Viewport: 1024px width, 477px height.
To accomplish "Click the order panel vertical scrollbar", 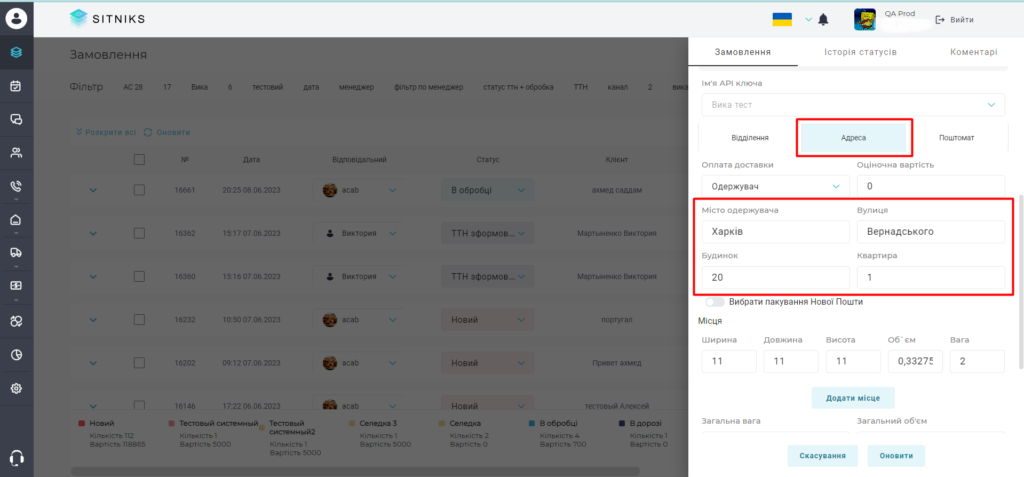I will coord(1021,281).
